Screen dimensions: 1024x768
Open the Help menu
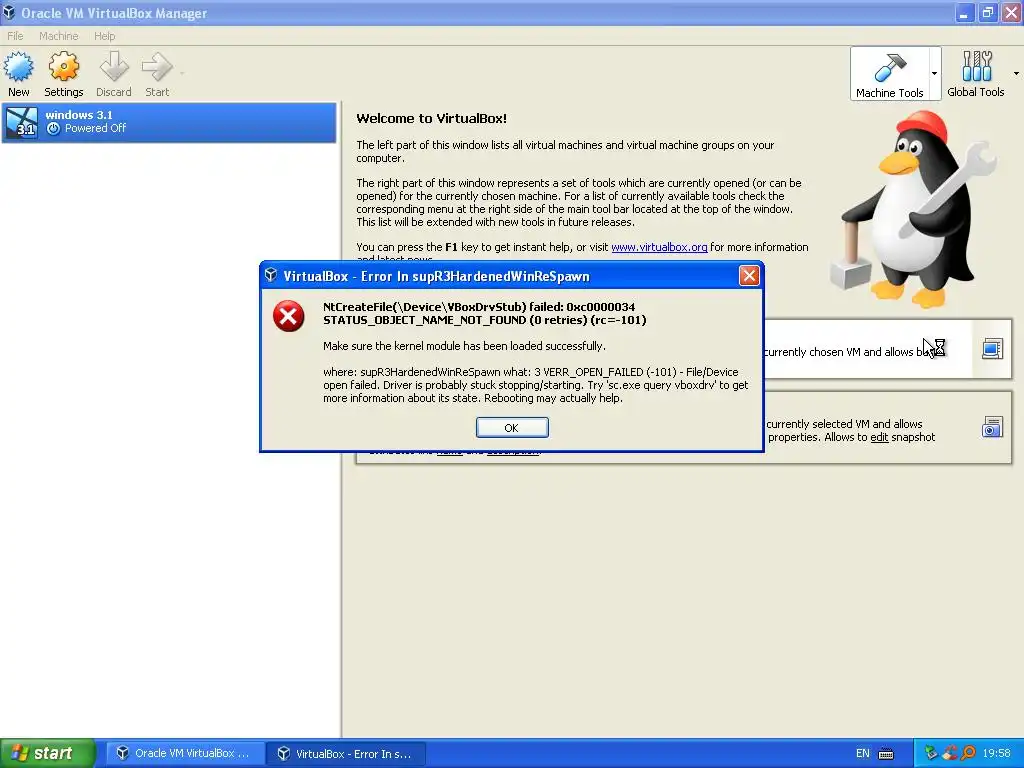point(104,36)
